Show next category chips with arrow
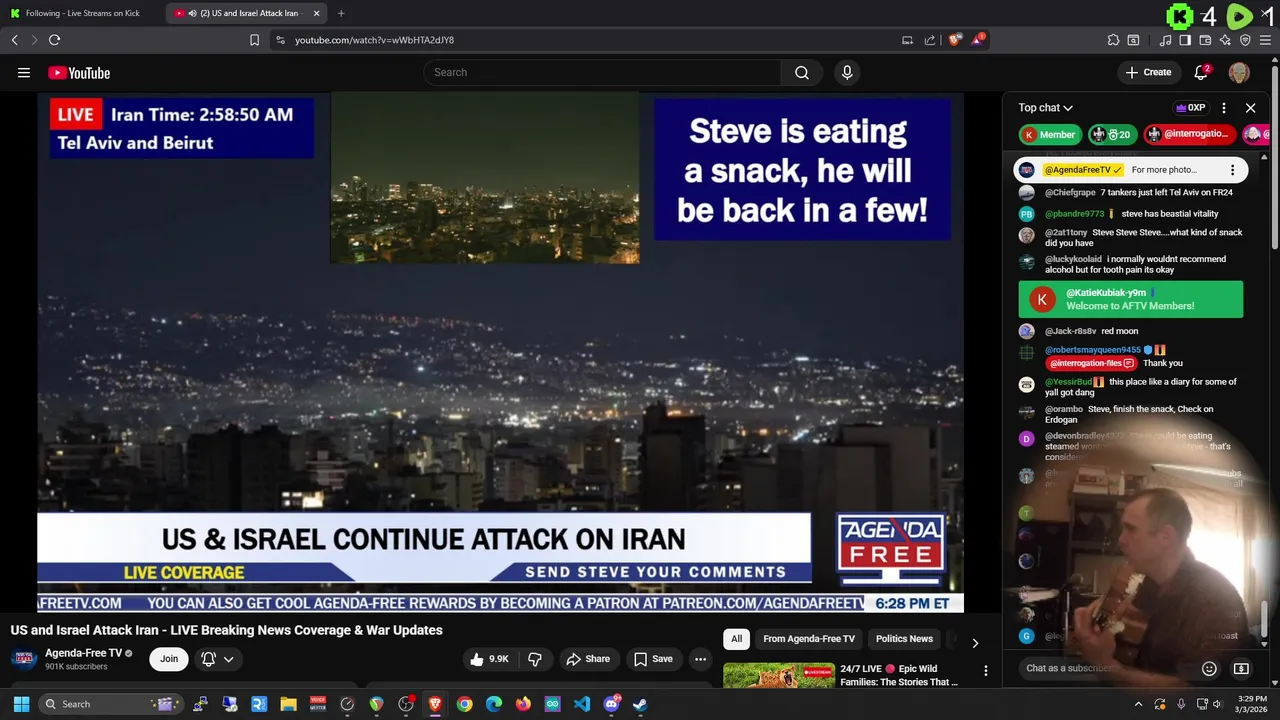This screenshot has width=1280, height=720. [x=975, y=642]
